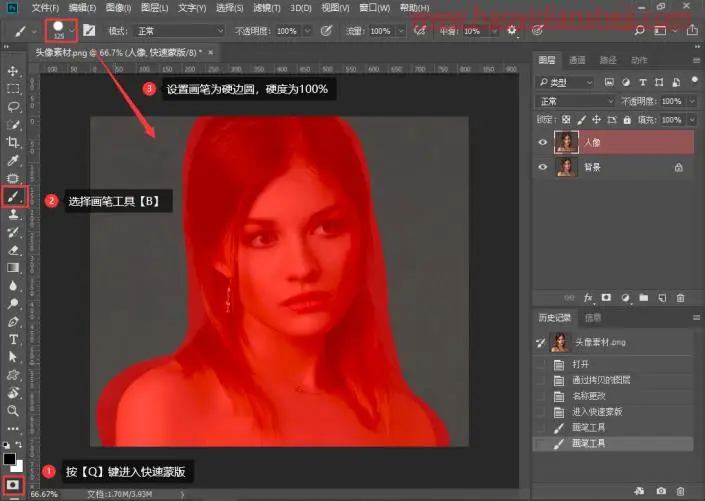The width and height of the screenshot is (705, 501).
Task: Select the 进入快速蒙版 history state
Action: tap(614, 412)
